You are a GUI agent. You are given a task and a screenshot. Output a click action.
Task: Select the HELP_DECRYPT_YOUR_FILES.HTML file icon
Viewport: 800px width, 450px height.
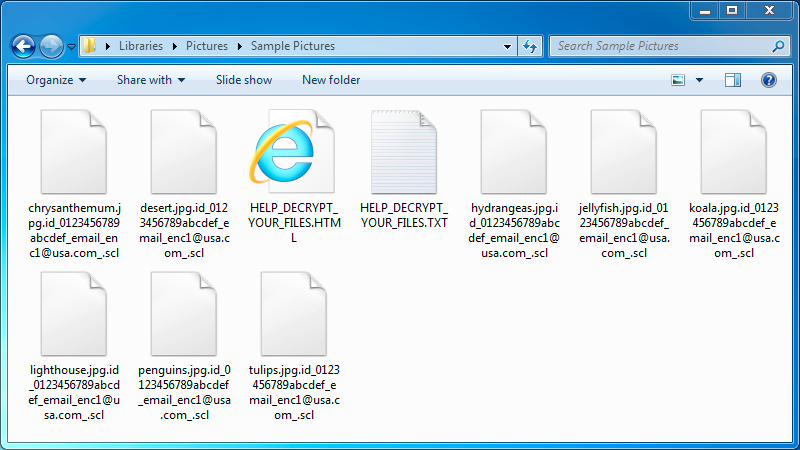[293, 152]
